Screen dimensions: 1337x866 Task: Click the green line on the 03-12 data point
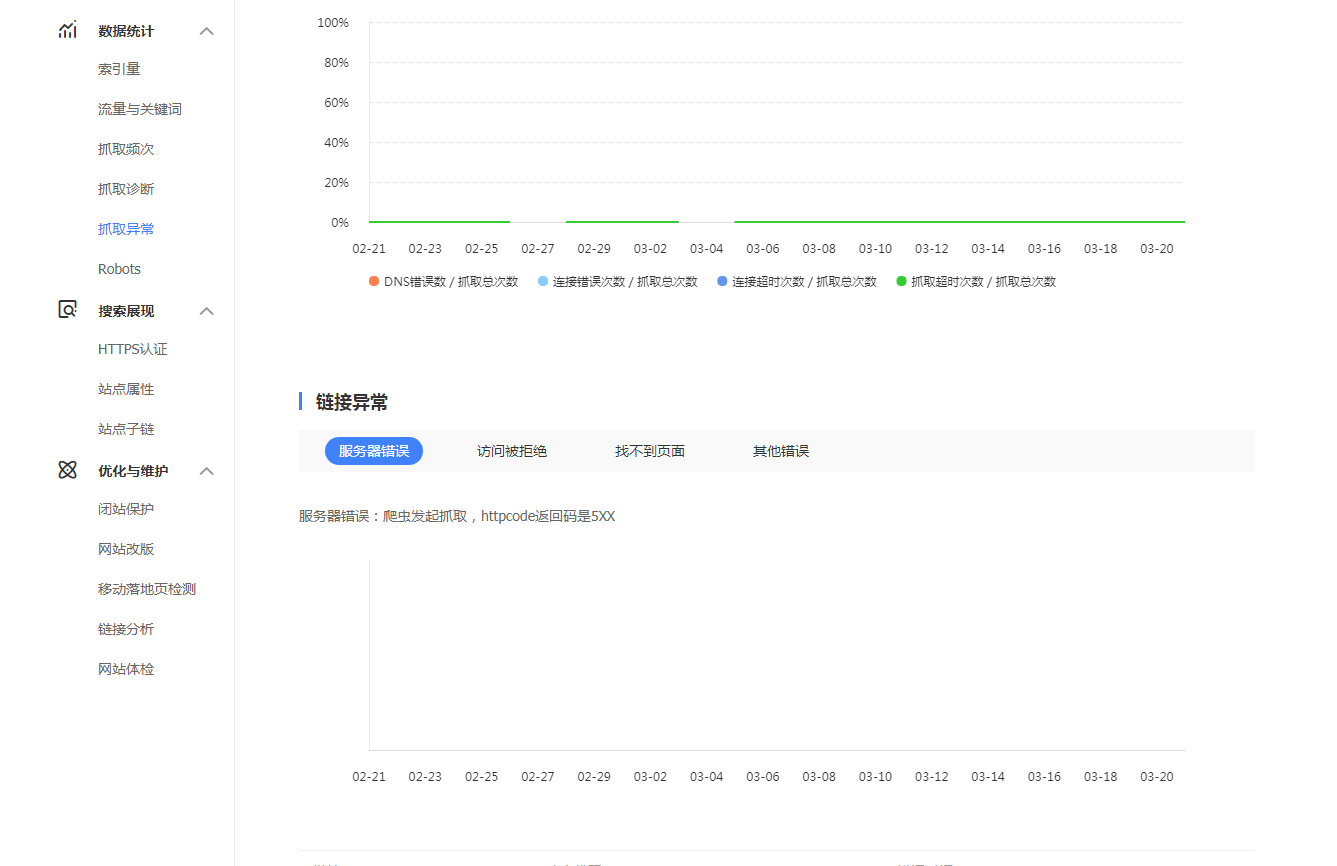(x=932, y=222)
